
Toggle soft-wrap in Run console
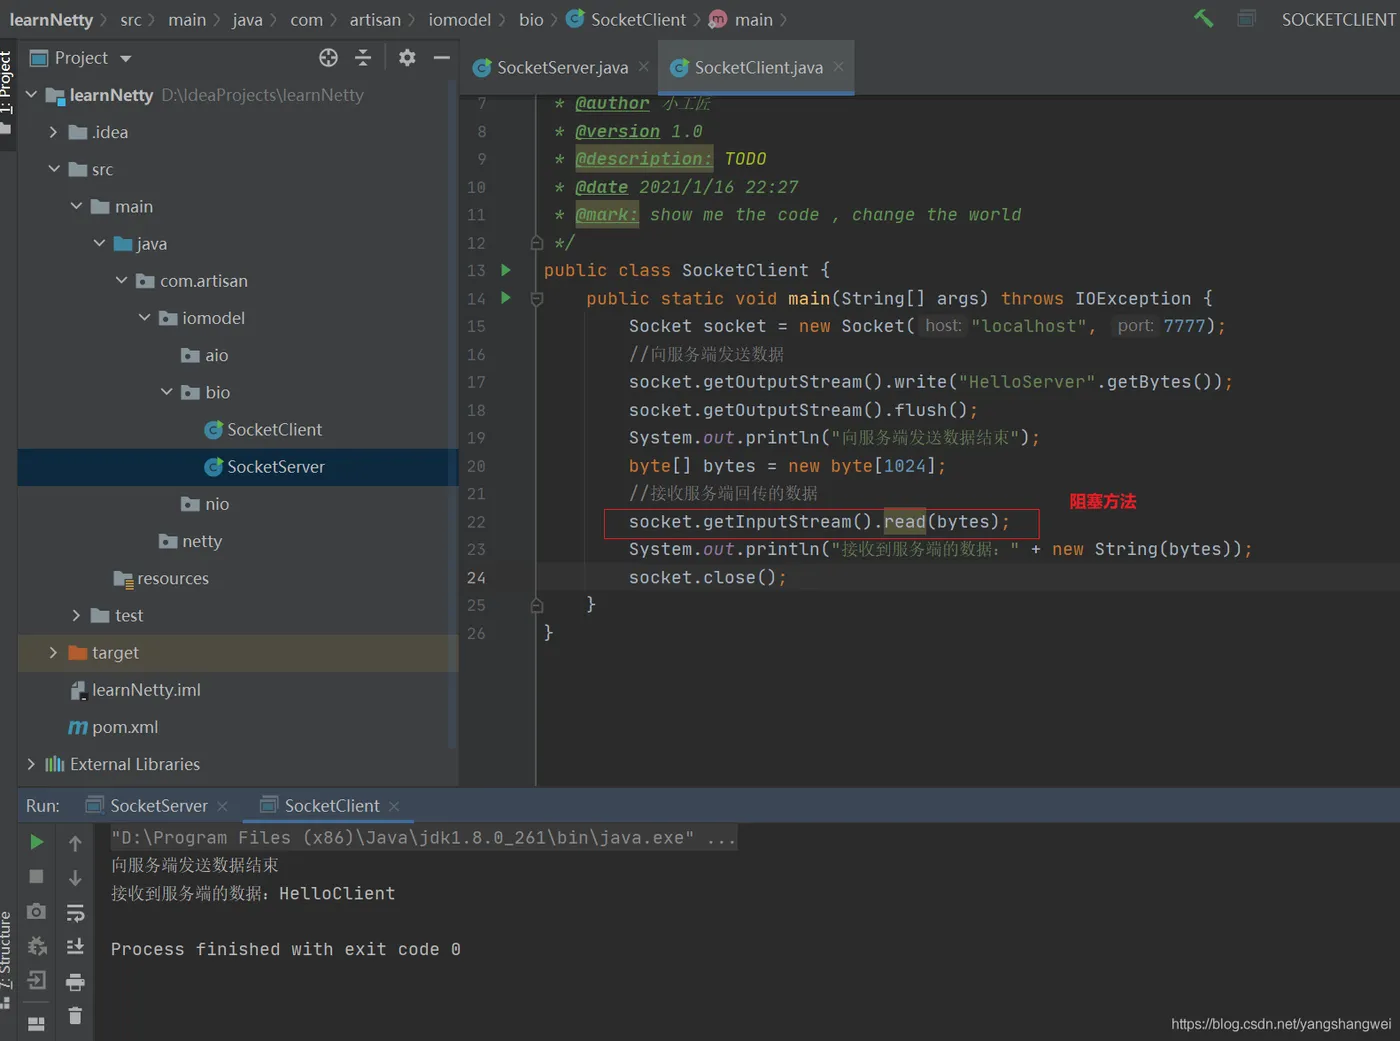pos(75,913)
